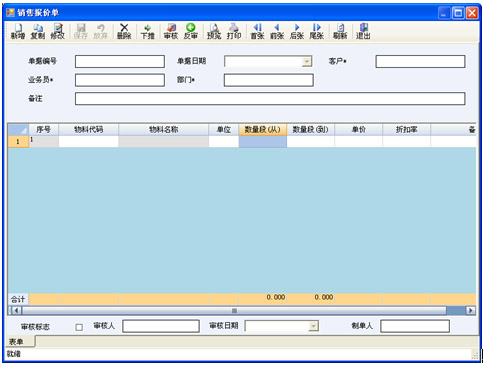Toggle the 审核标志 checkbox
The width and height of the screenshot is (483, 366).
coord(79,327)
